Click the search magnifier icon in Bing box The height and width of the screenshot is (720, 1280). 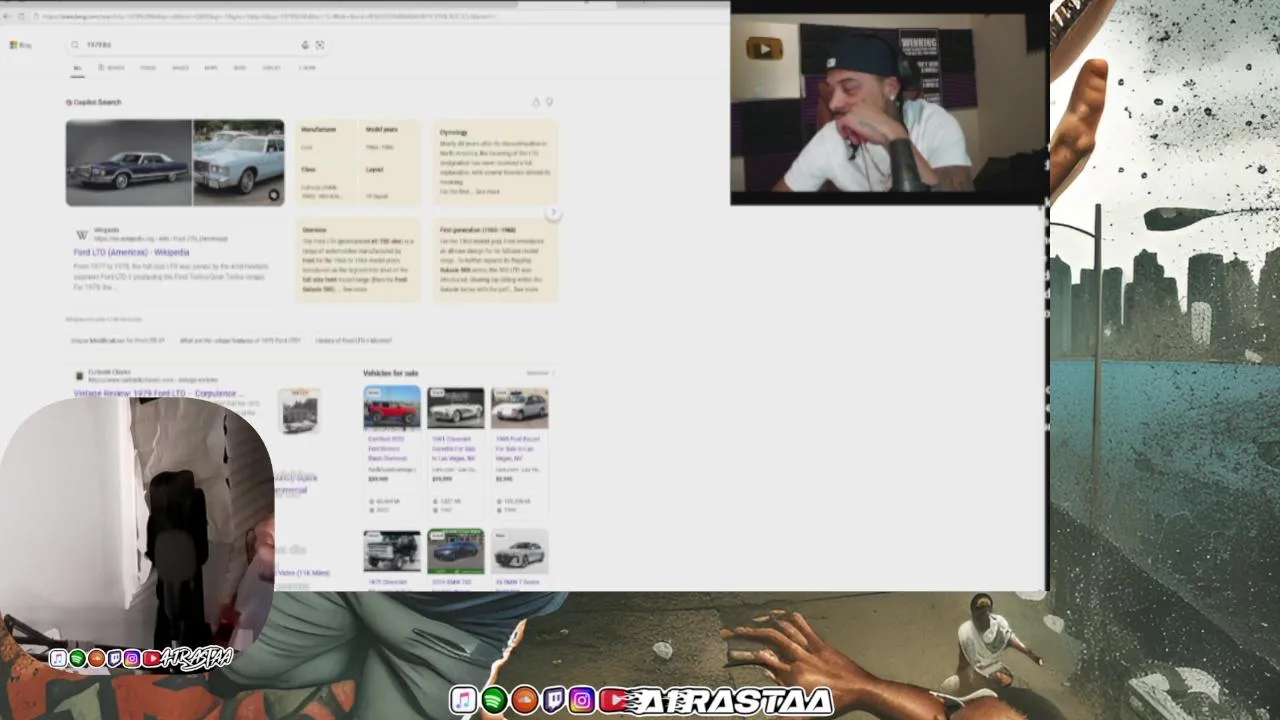pos(75,45)
